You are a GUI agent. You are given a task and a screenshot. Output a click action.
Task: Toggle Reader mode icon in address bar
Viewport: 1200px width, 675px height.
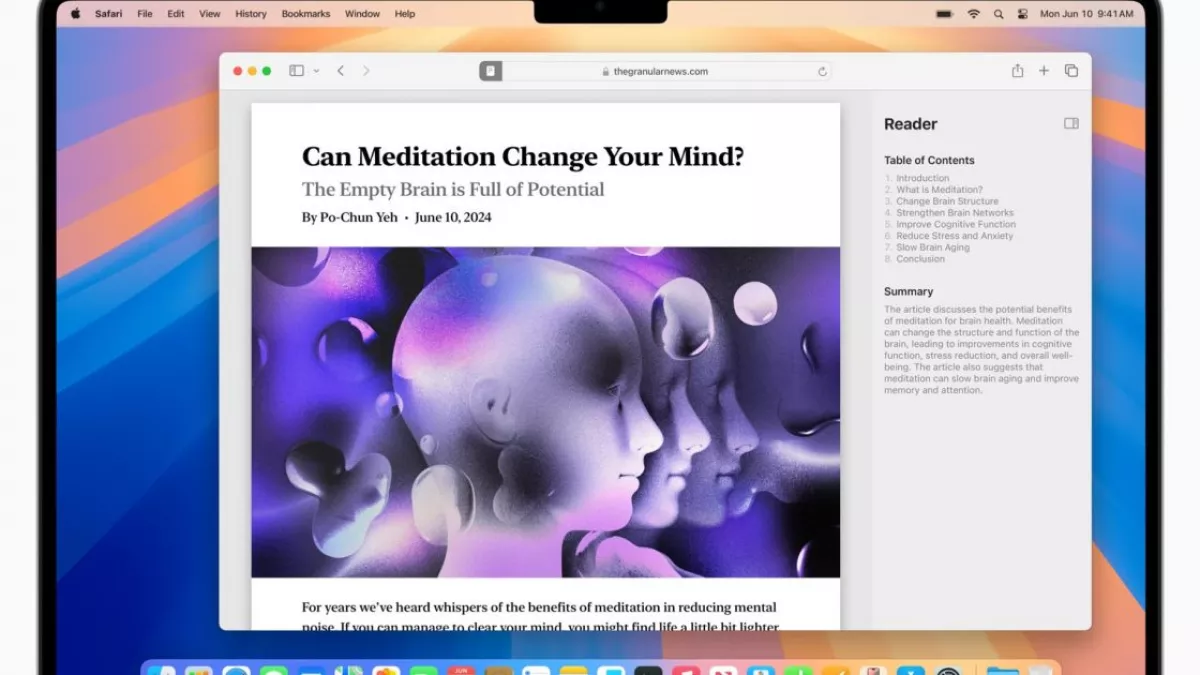coord(490,71)
